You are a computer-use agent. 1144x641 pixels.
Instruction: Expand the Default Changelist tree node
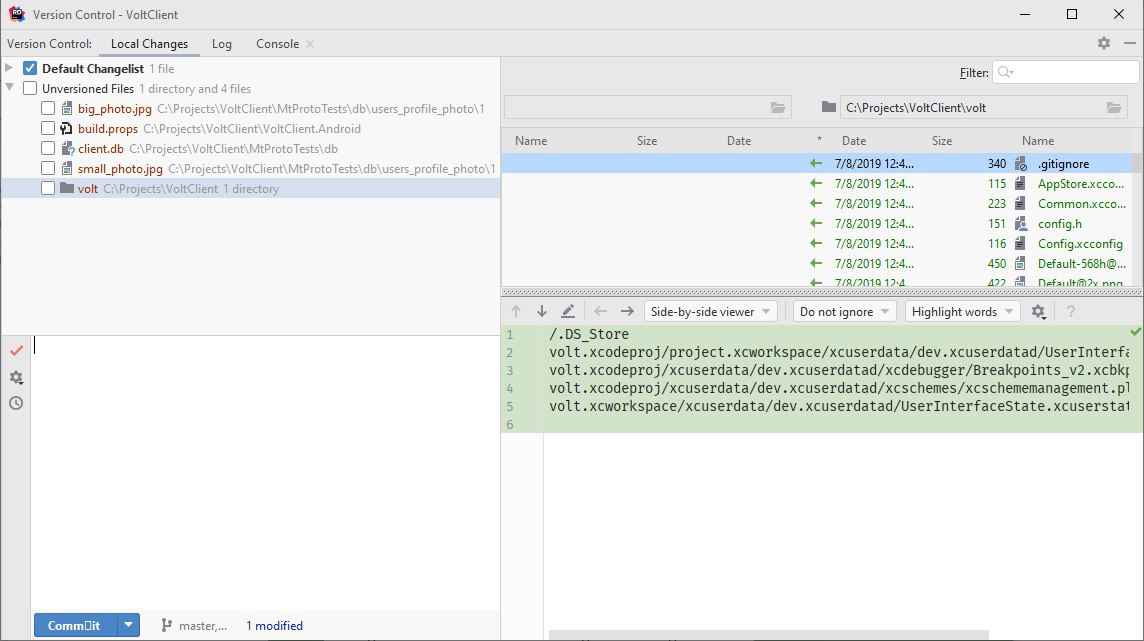pos(10,69)
